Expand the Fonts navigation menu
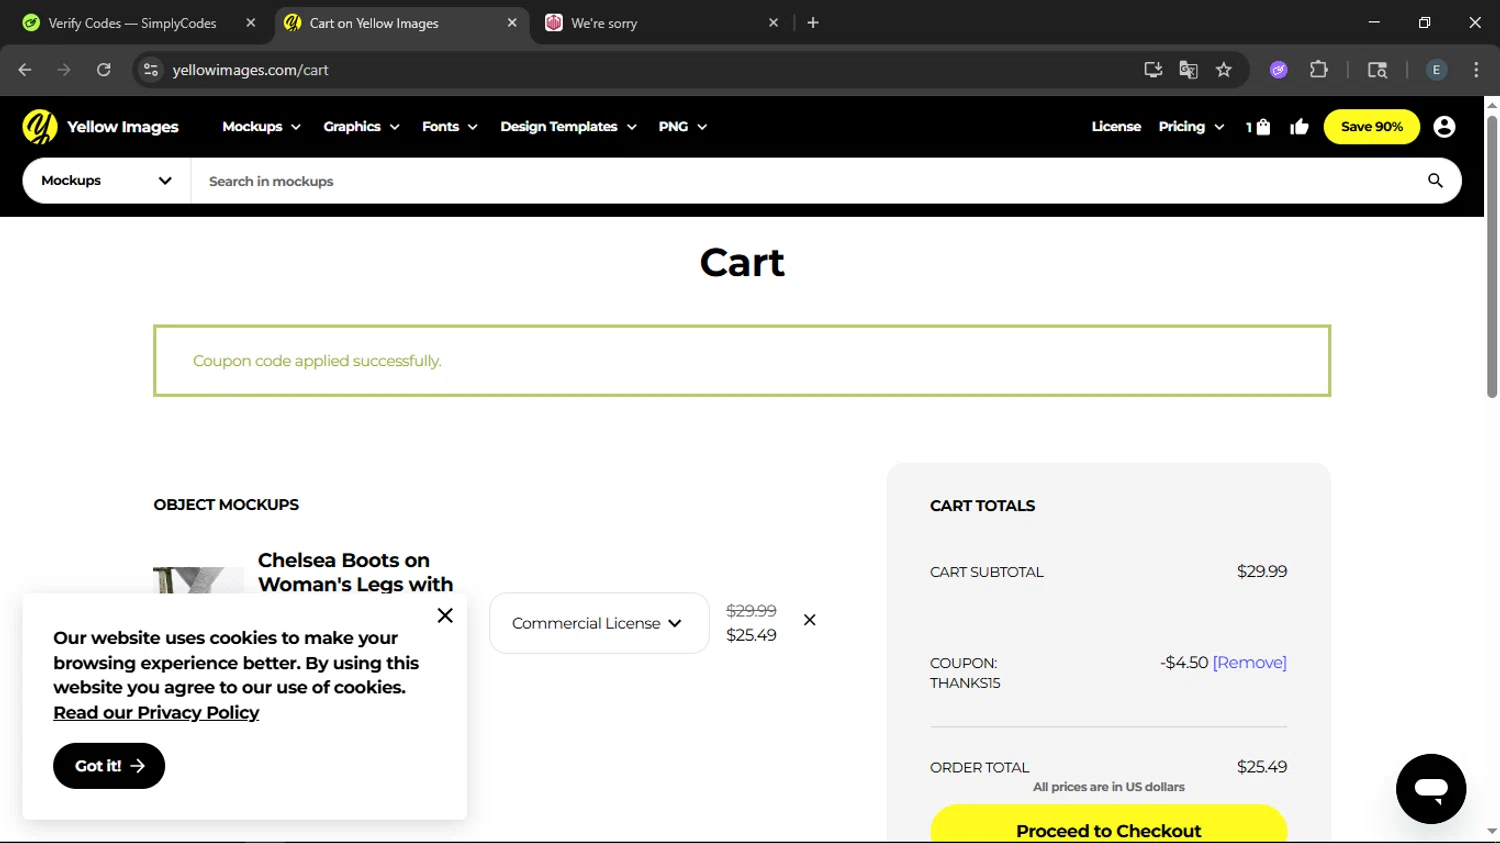This screenshot has height=843, width=1500. pos(450,127)
